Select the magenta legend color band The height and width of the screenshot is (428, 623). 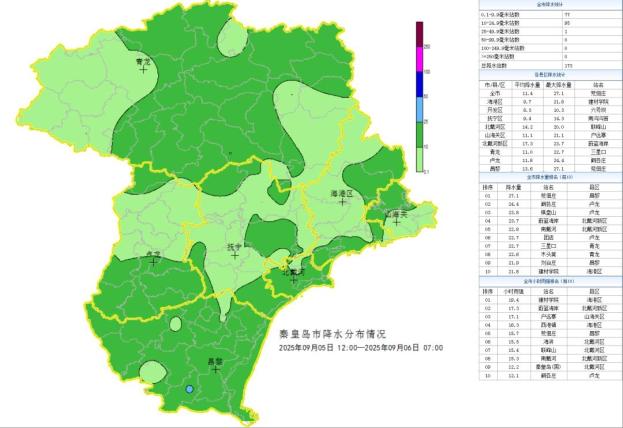tap(420, 62)
